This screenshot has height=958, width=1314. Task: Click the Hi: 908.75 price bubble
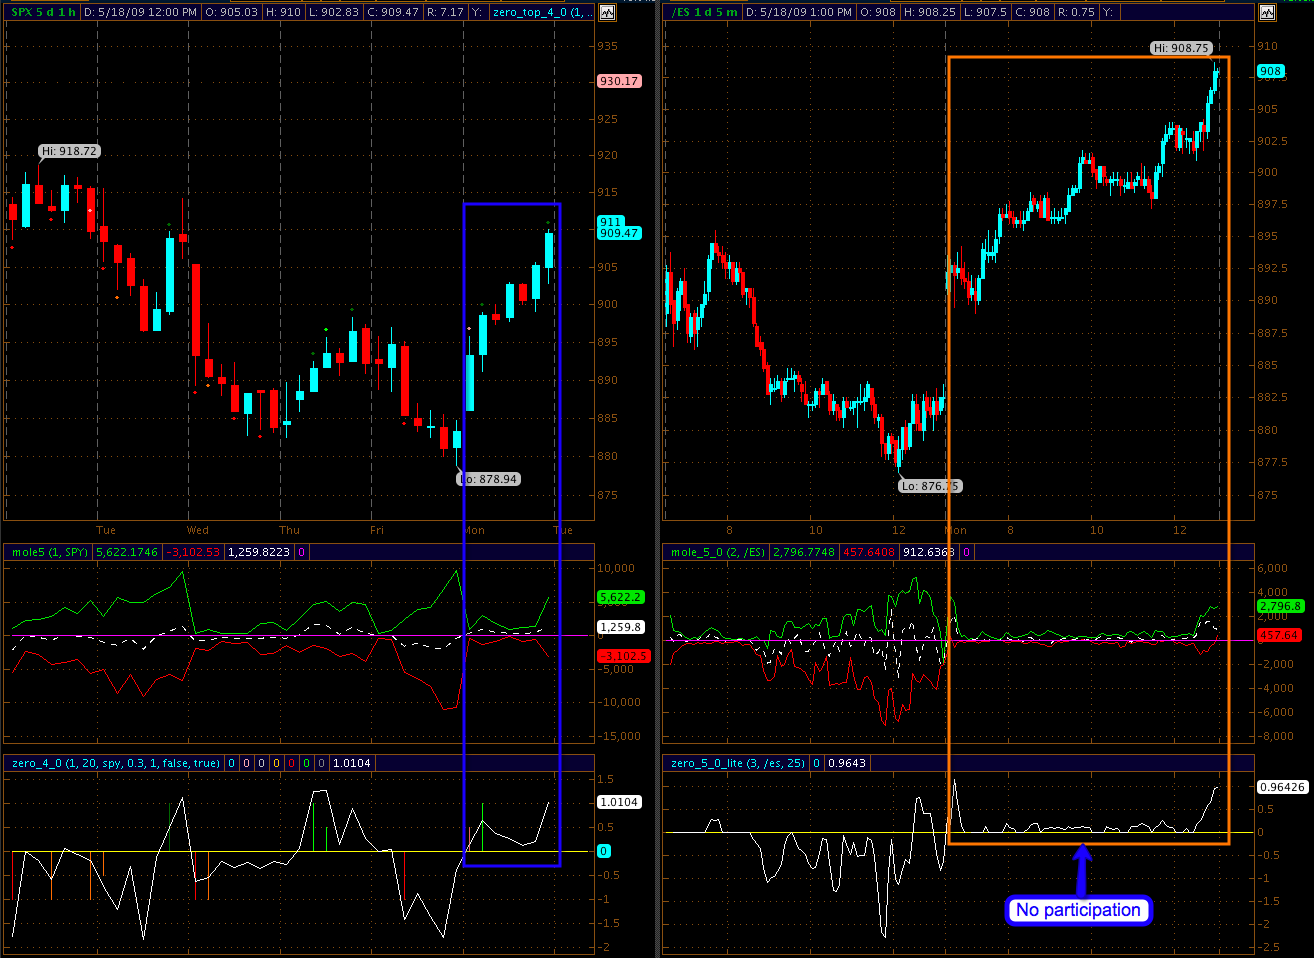[x=1181, y=48]
